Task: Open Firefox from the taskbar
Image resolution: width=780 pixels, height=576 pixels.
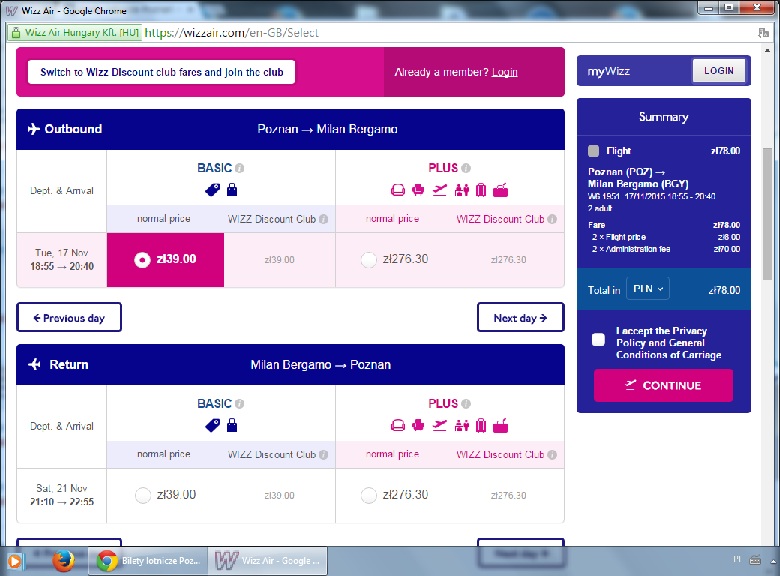Action: point(64,562)
